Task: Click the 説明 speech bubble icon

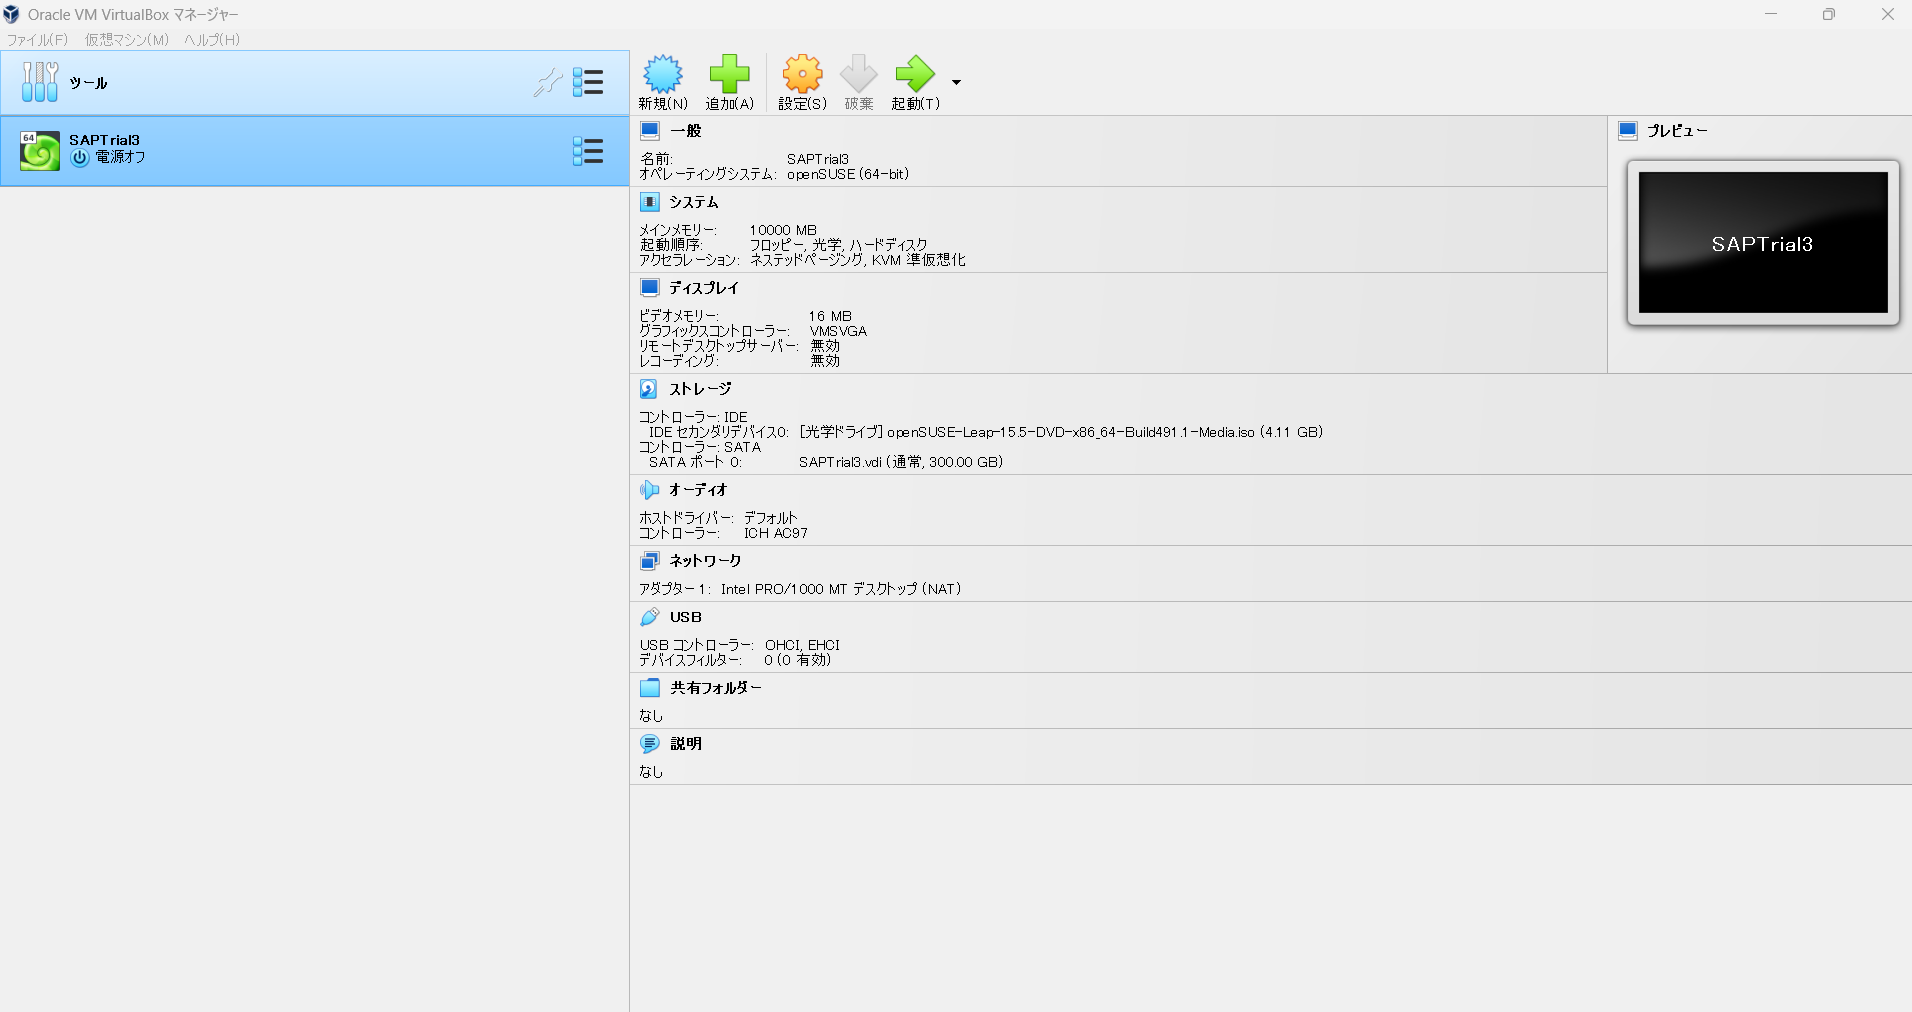Action: pyautogui.click(x=650, y=744)
